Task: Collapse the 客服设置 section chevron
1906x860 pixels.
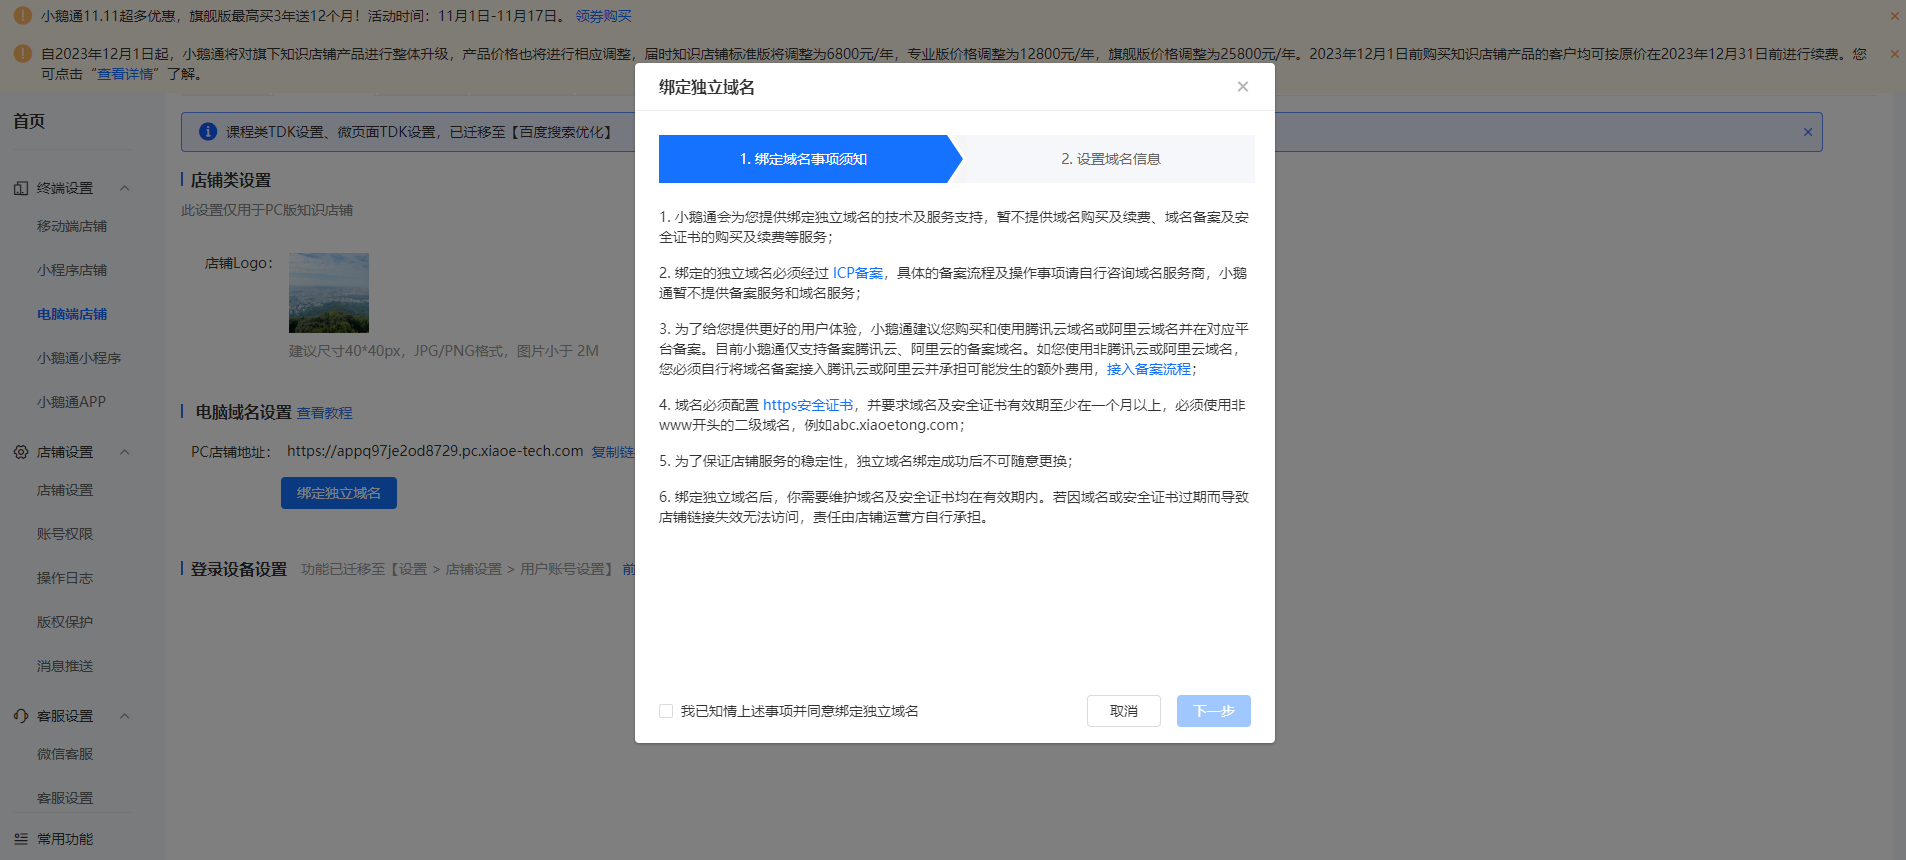Action: [125, 716]
